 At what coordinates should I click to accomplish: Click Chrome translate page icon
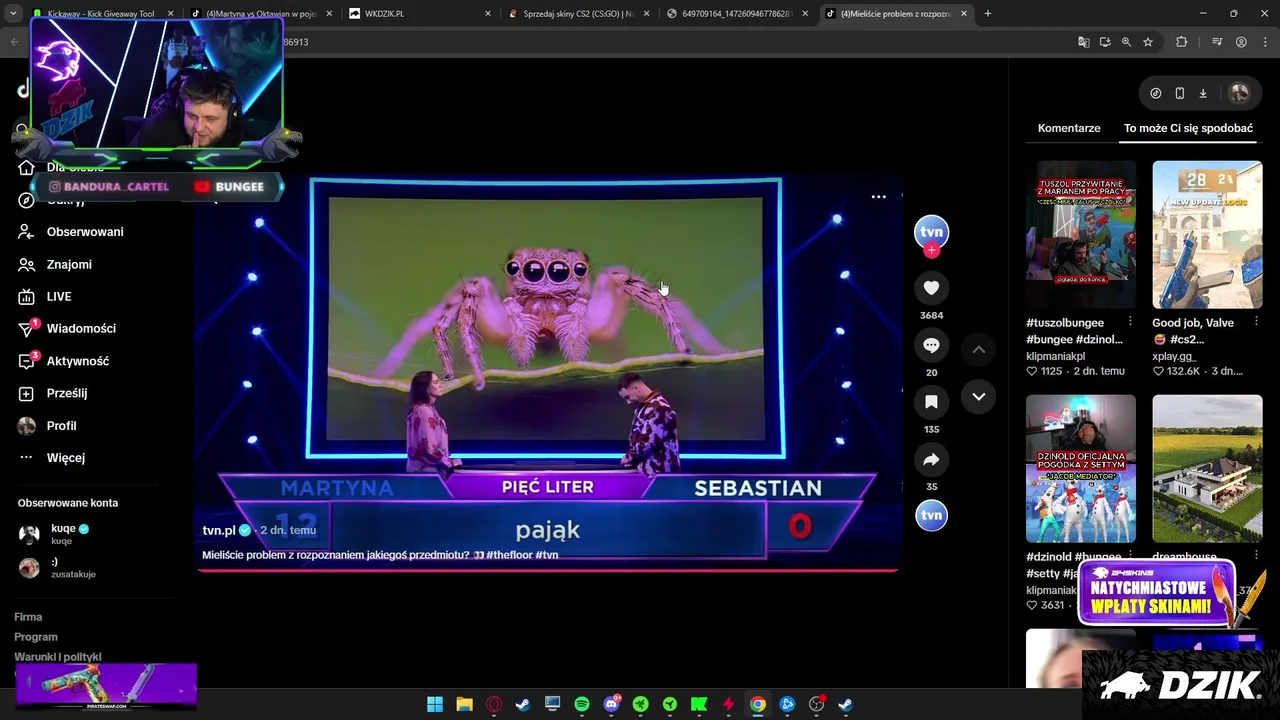[x=1083, y=42]
